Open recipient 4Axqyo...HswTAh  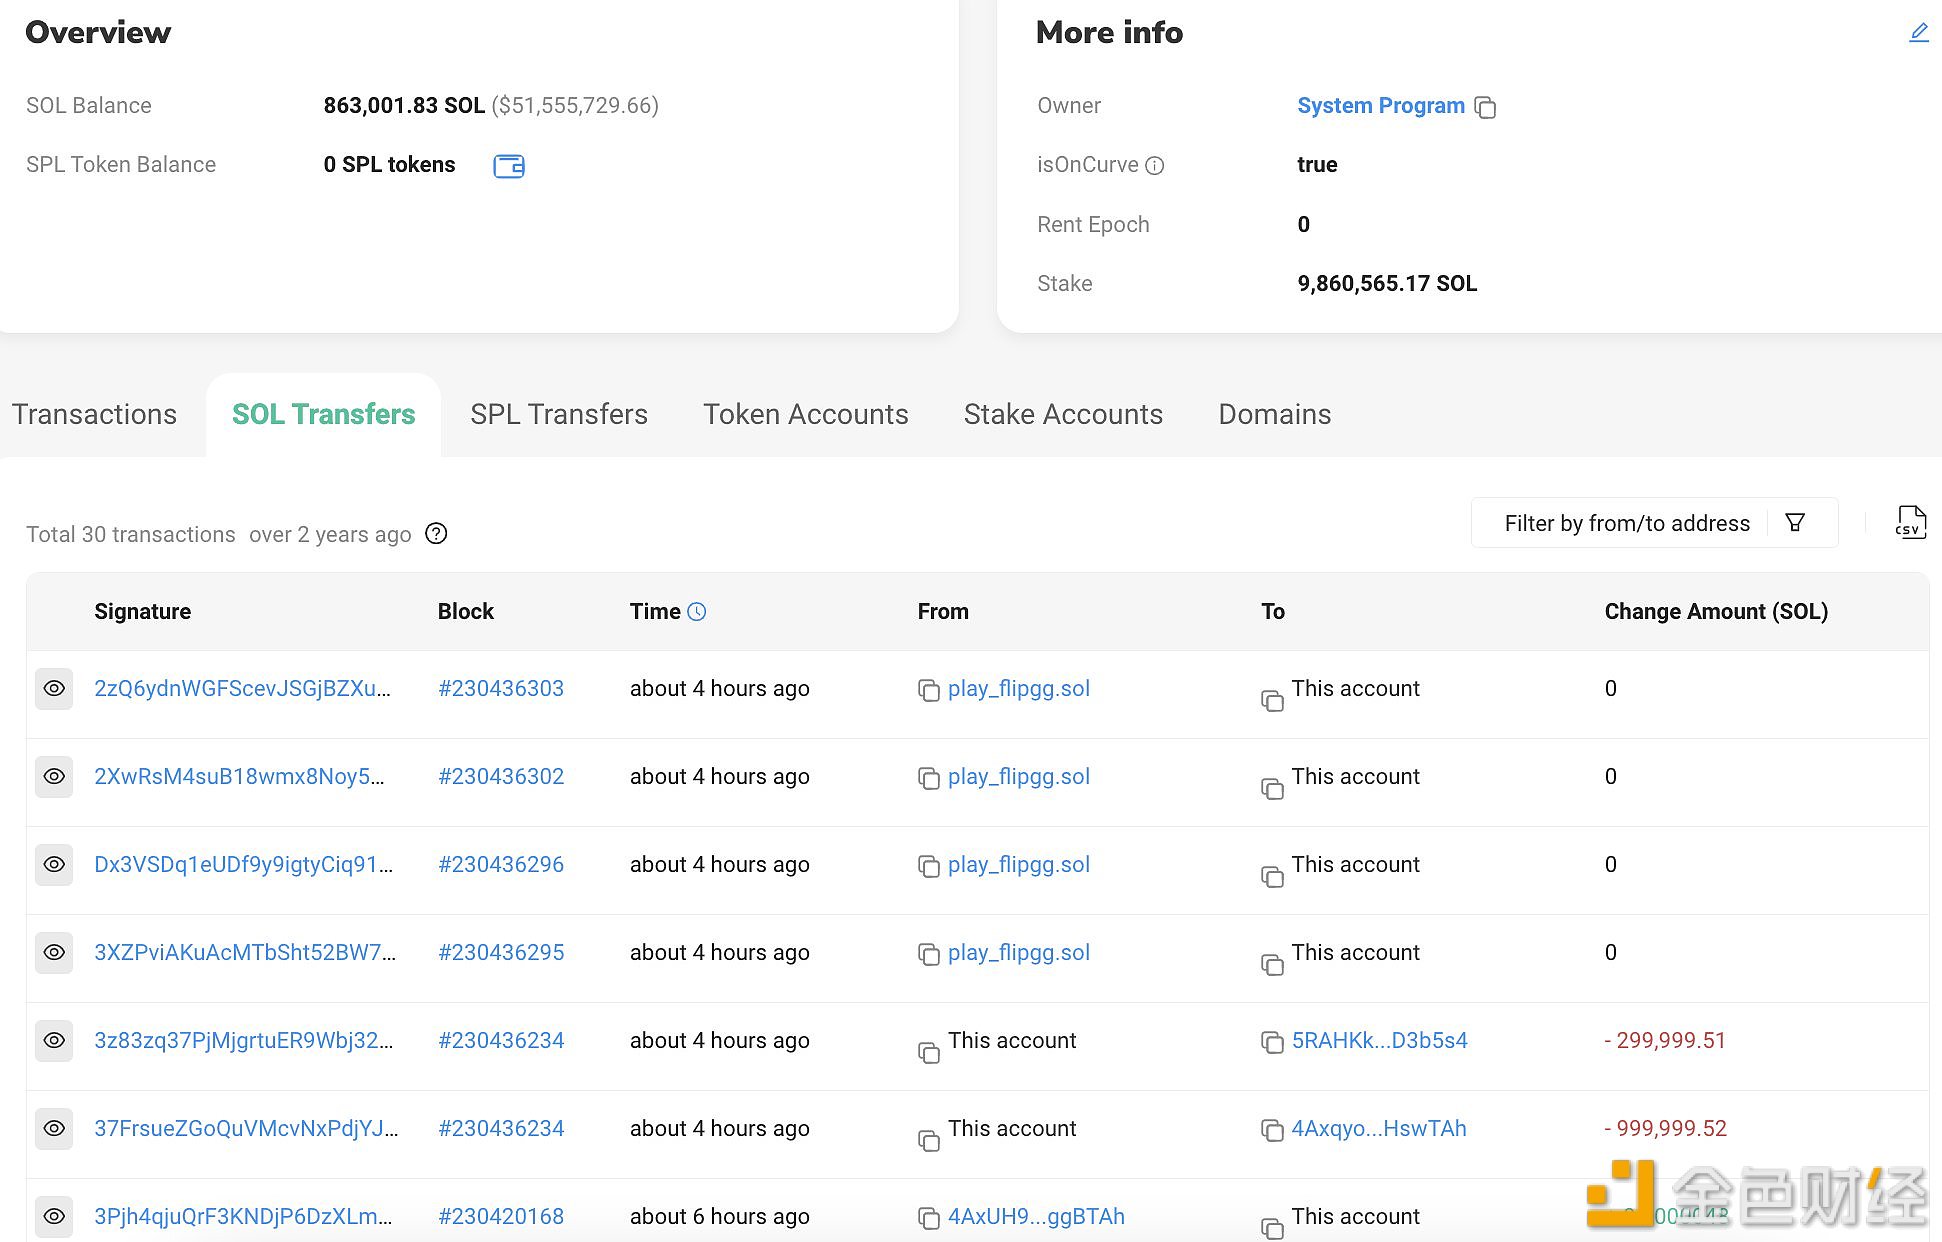(x=1378, y=1129)
